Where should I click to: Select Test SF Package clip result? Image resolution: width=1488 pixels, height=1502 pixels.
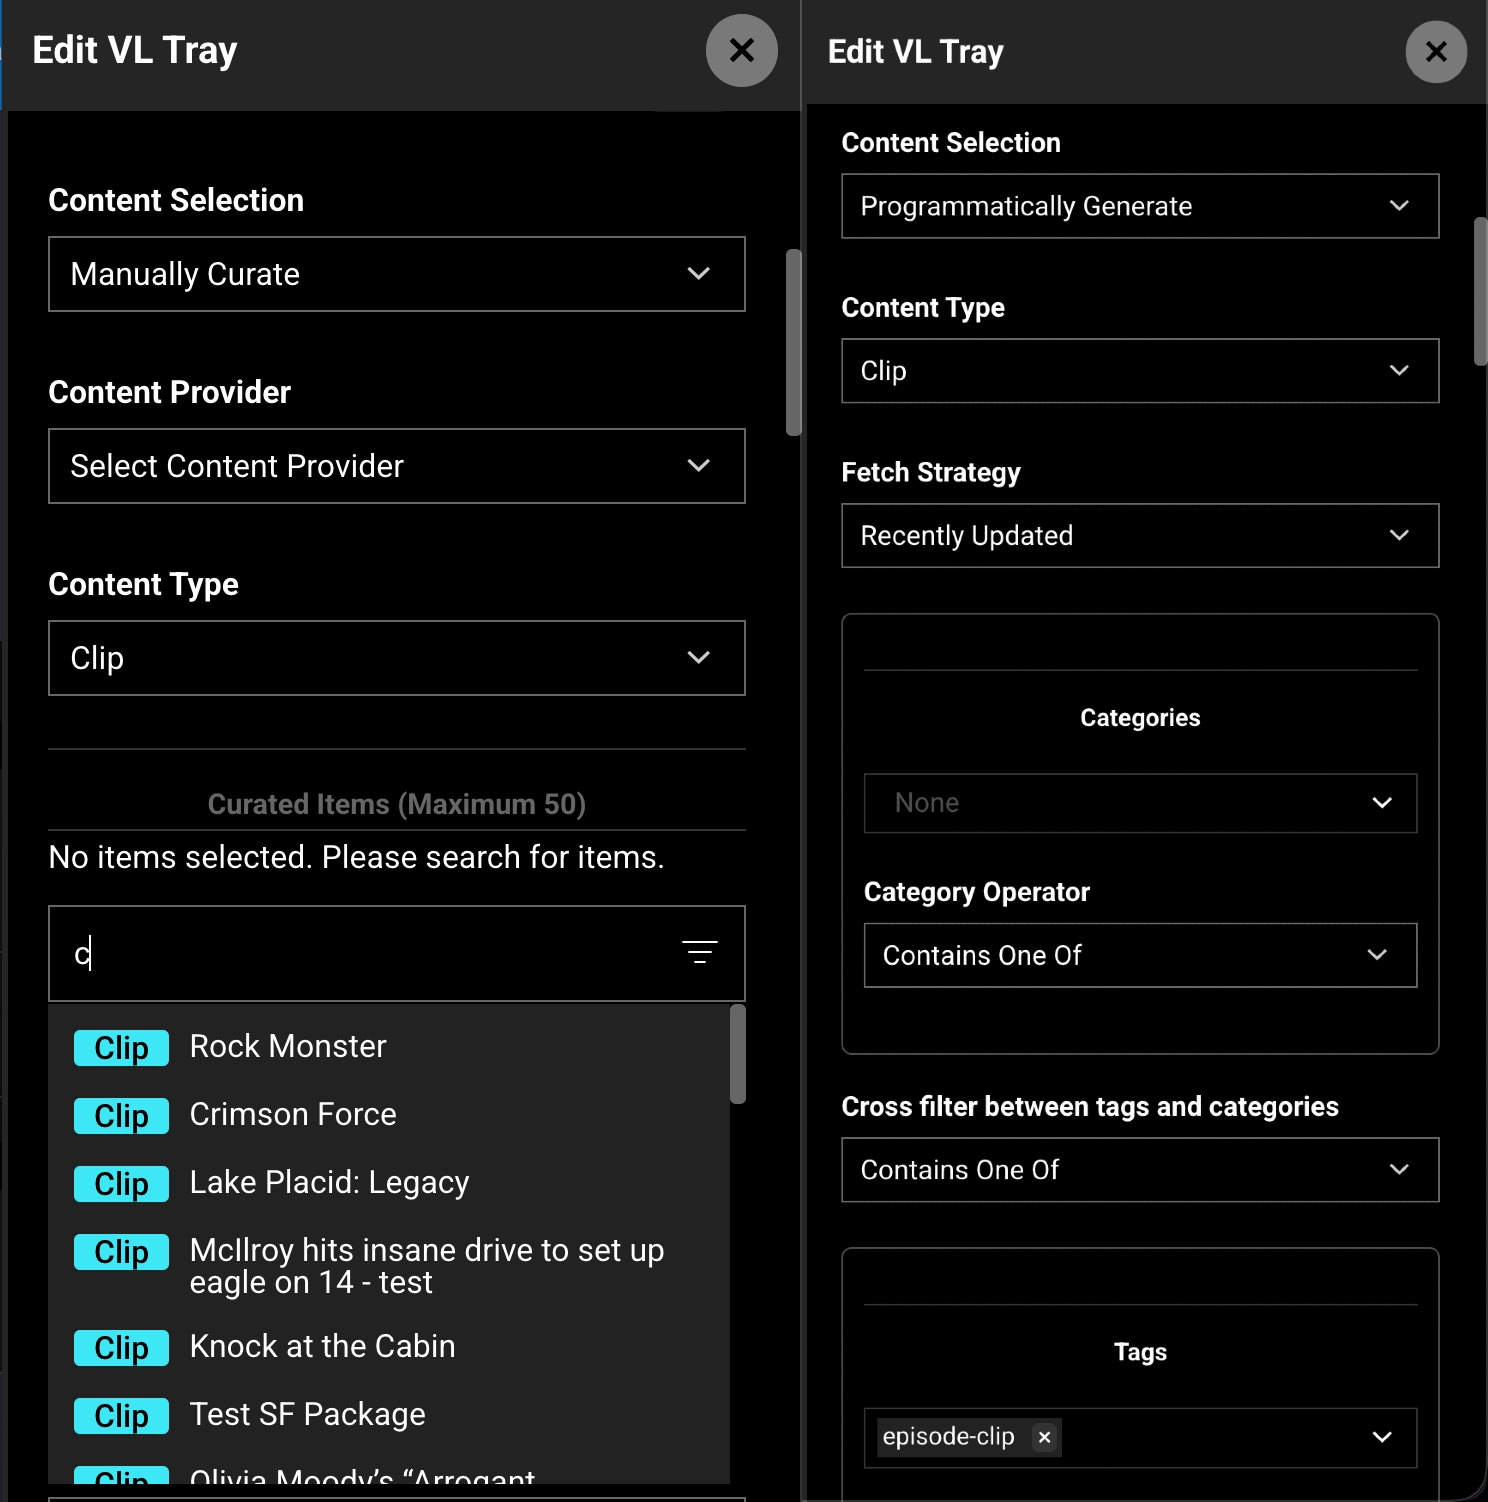[389, 1415]
